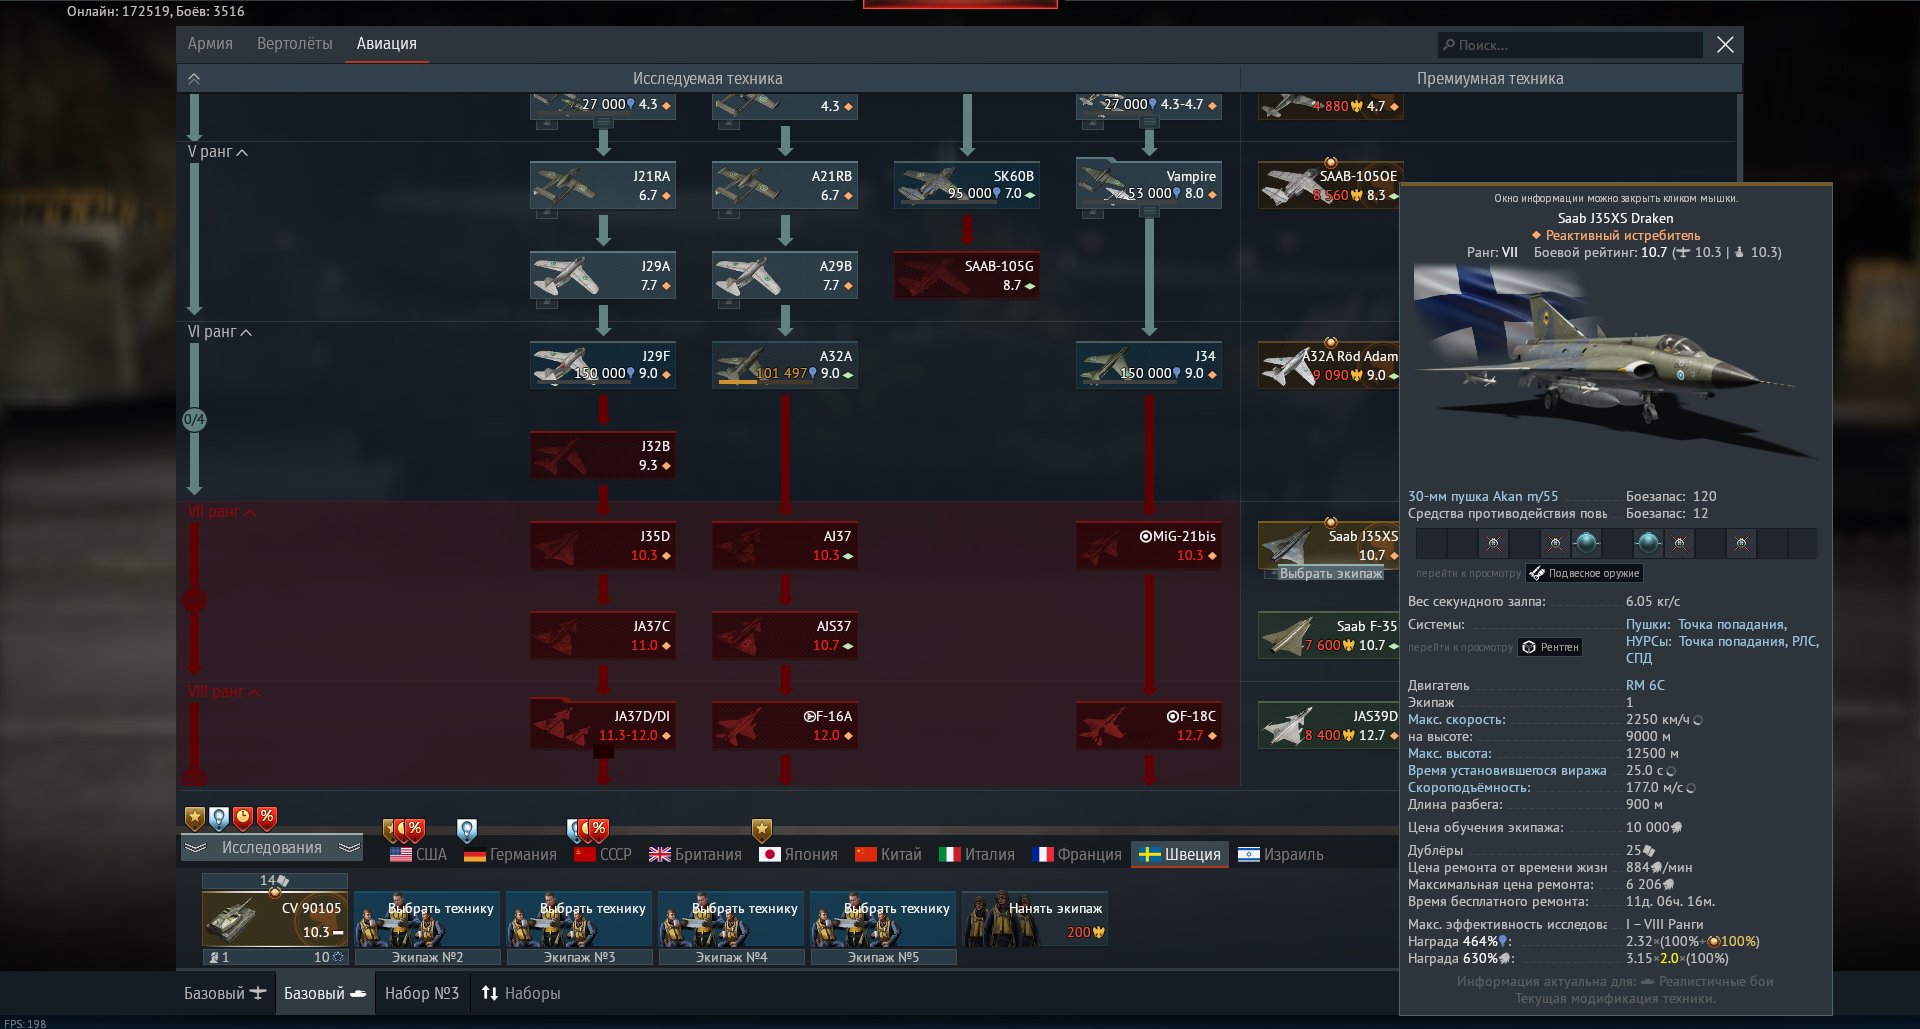The width and height of the screenshot is (1920, 1029).
Task: Select the J29F aircraft cell
Action: pos(603,365)
